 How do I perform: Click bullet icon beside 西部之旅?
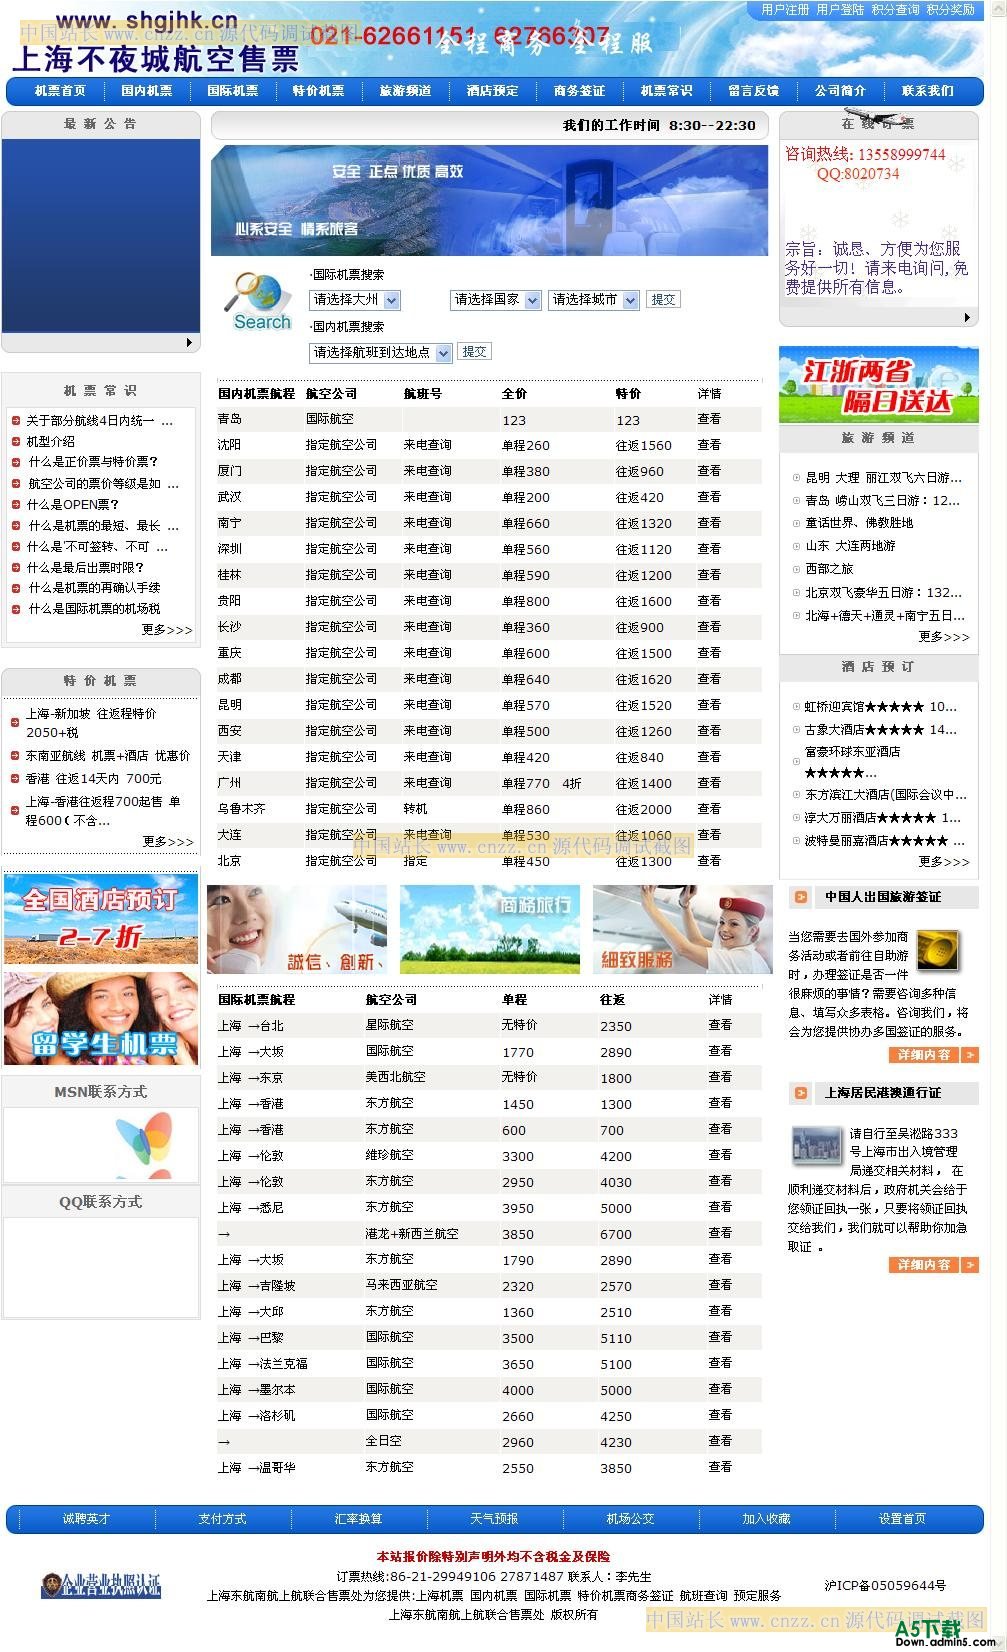(x=796, y=569)
